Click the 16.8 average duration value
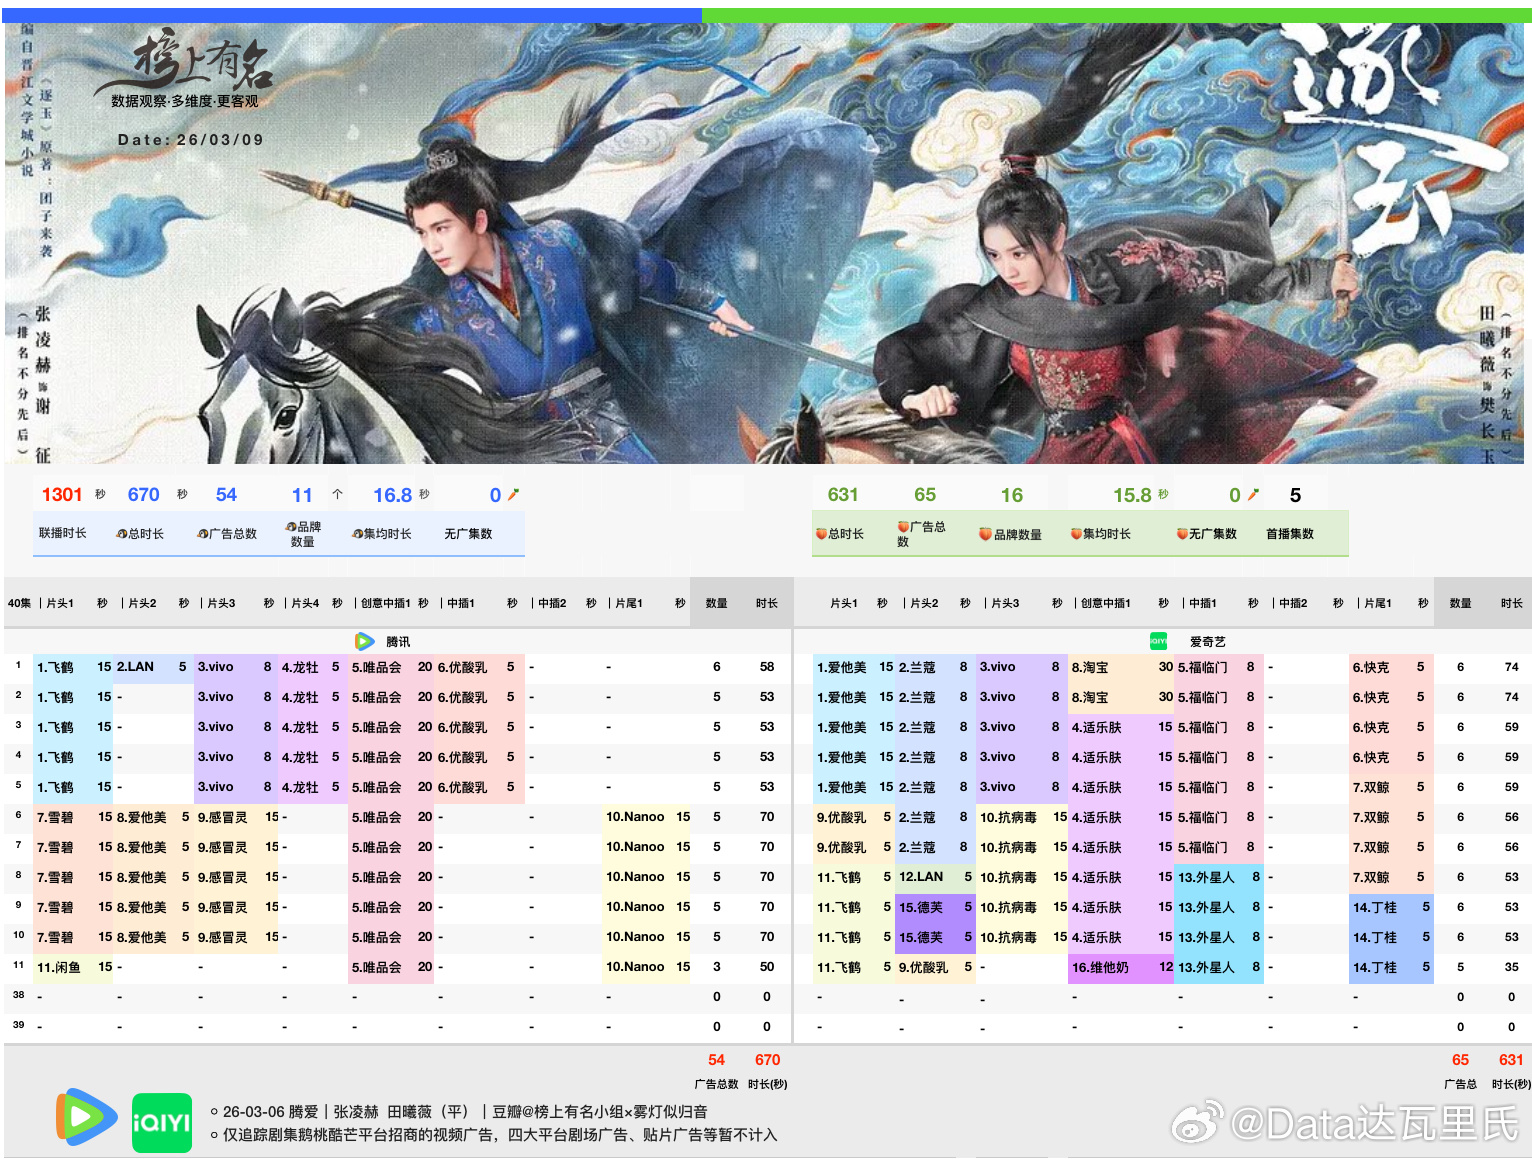 coord(393,495)
